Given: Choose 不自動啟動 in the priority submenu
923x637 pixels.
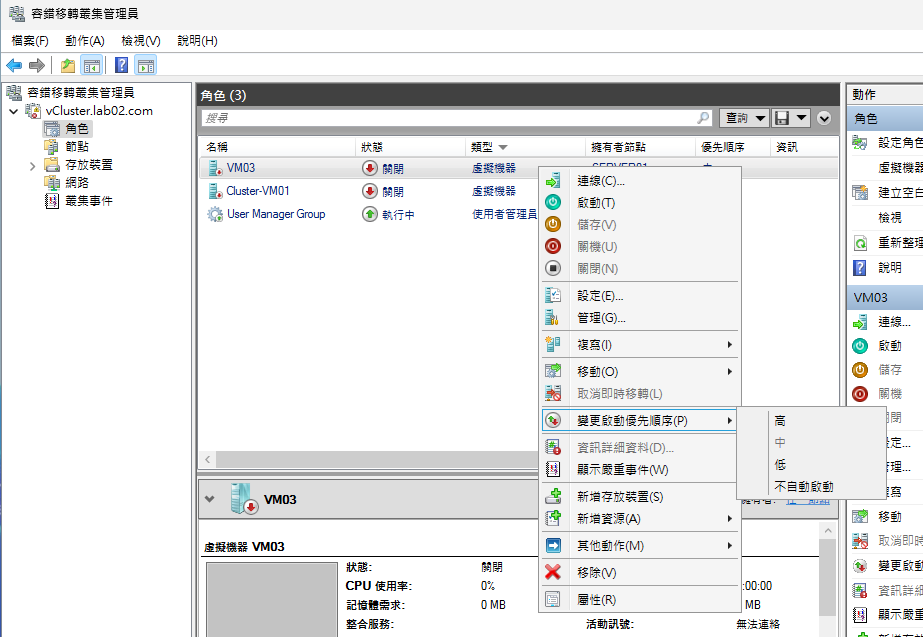Looking at the screenshot, I should pyautogui.click(x=803, y=487).
